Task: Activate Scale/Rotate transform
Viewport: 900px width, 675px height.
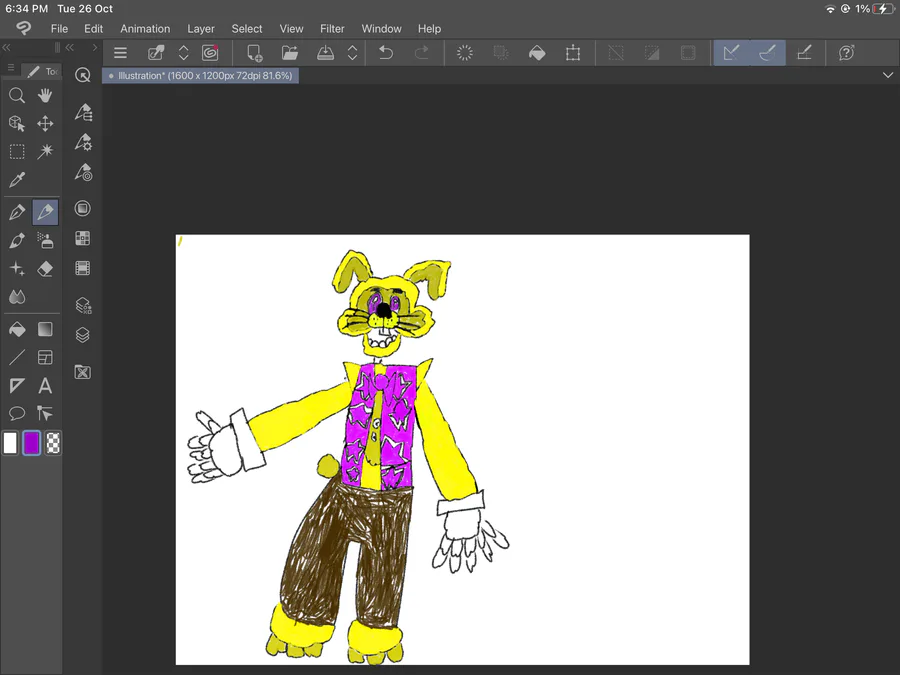Action: pyautogui.click(x=572, y=53)
